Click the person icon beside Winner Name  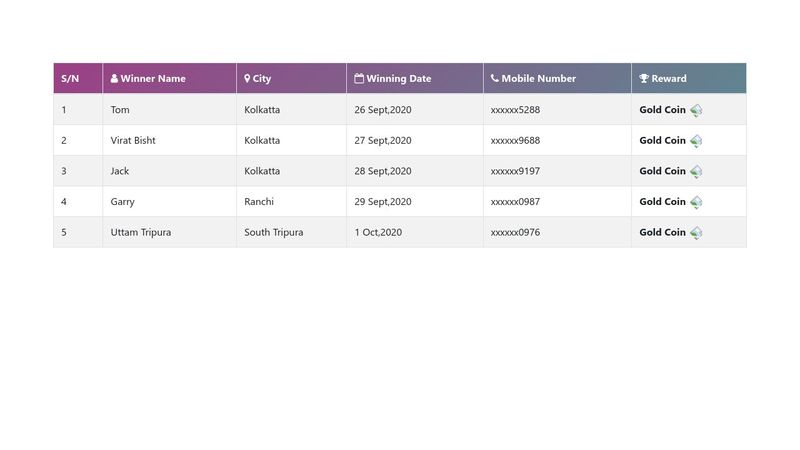(x=114, y=79)
